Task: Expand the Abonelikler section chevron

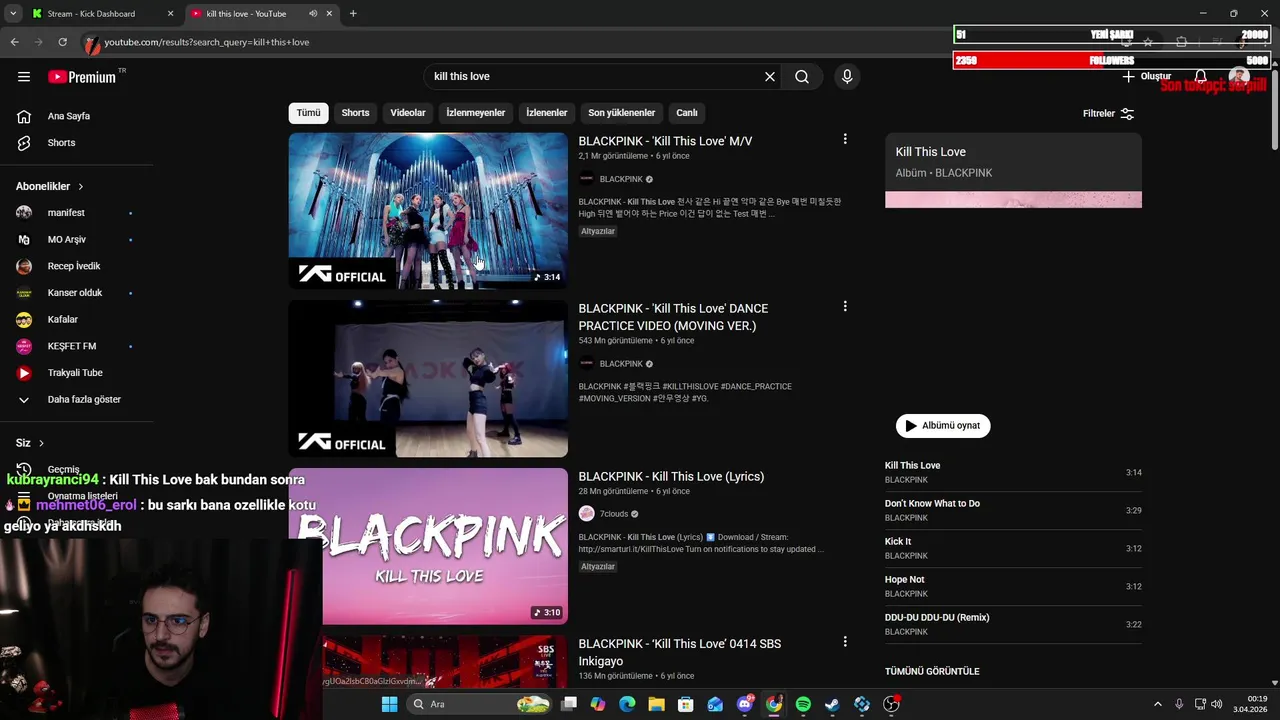Action: point(81,187)
